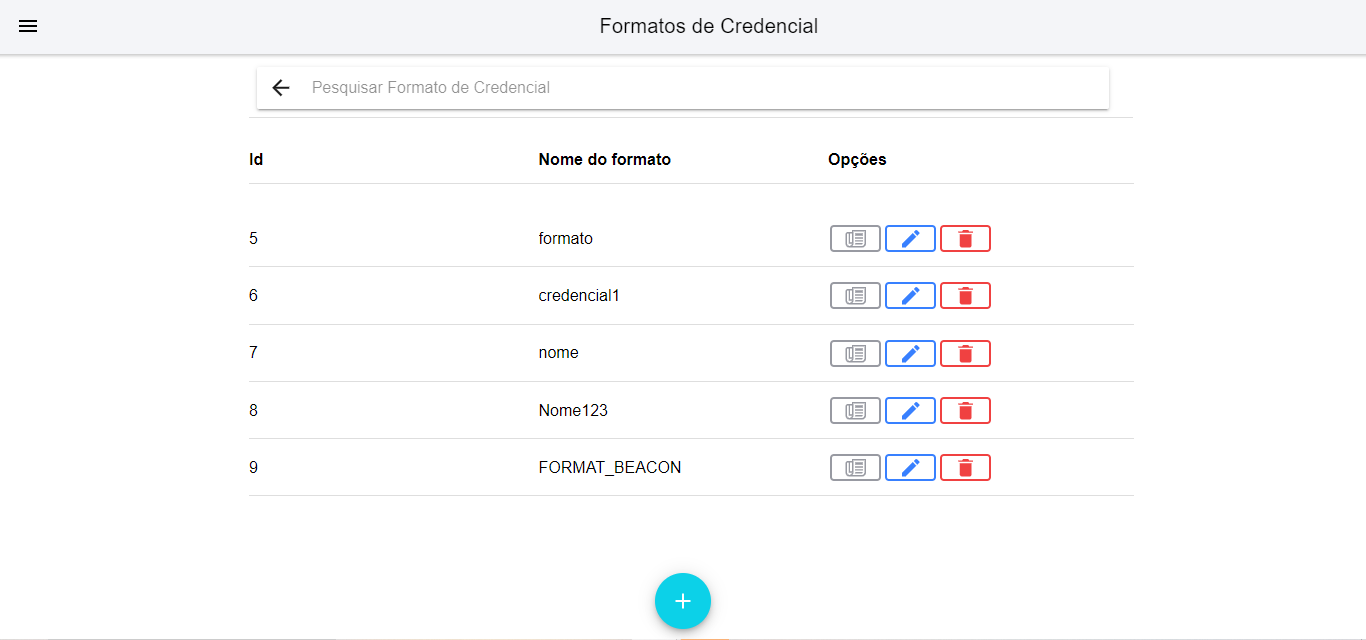Delete the 'nome' format row

point(965,354)
